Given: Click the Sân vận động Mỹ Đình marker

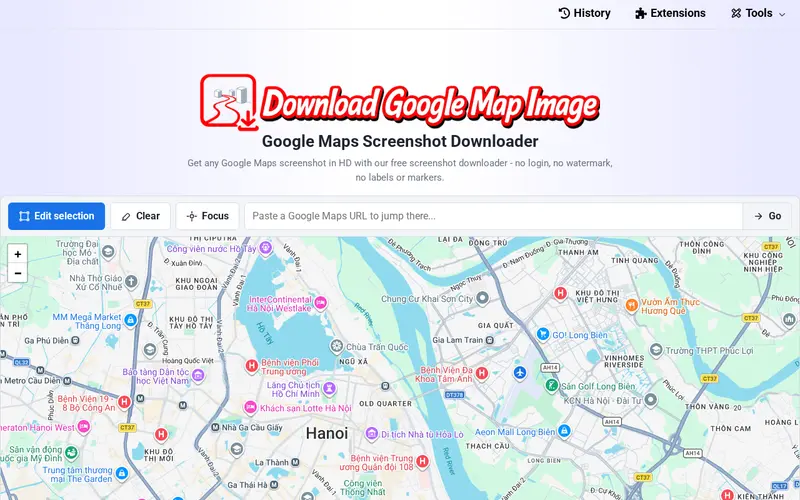Looking at the screenshot, I should pyautogui.click(x=71, y=453).
